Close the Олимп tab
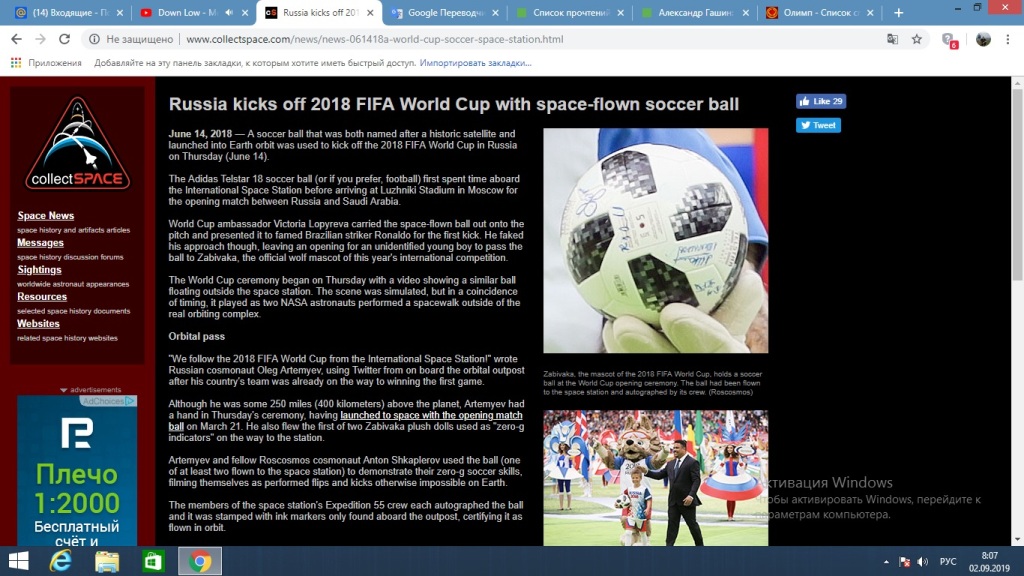The width and height of the screenshot is (1024, 576). point(870,12)
